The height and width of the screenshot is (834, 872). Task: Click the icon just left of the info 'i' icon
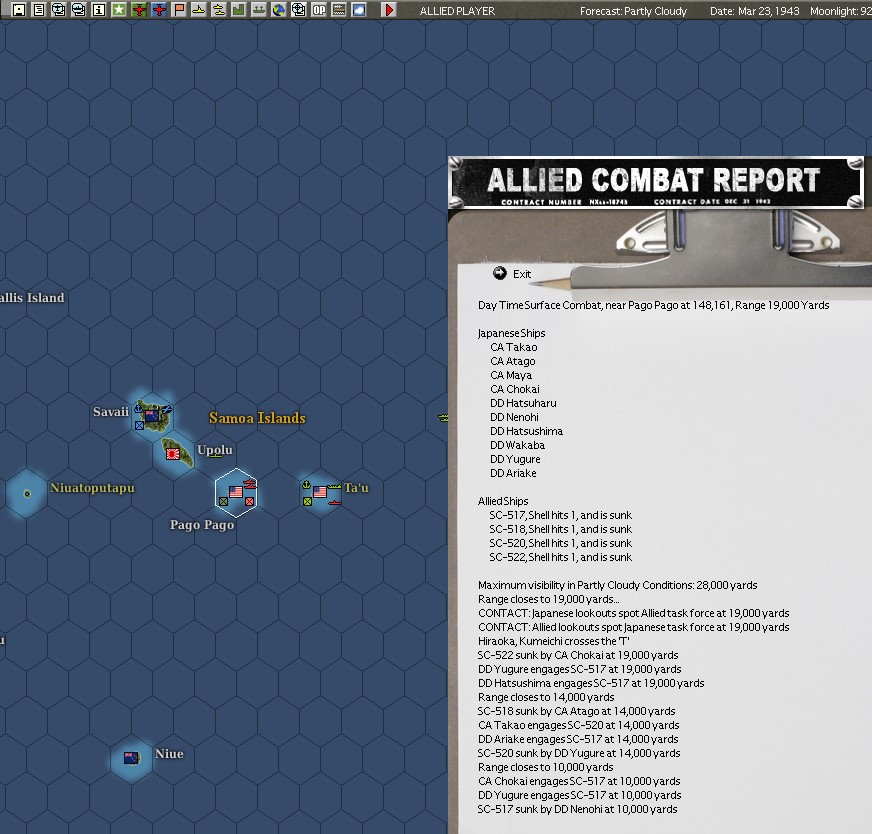[x=79, y=9]
